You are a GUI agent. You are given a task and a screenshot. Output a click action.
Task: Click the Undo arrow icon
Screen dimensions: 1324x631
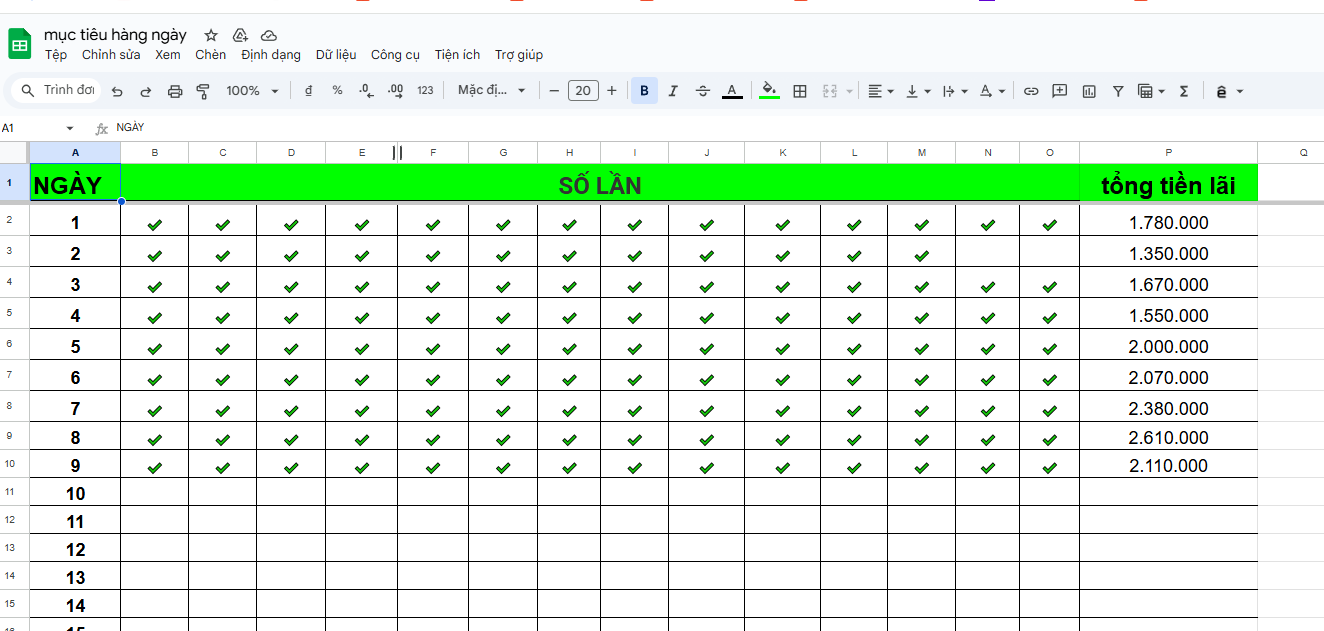(117, 91)
